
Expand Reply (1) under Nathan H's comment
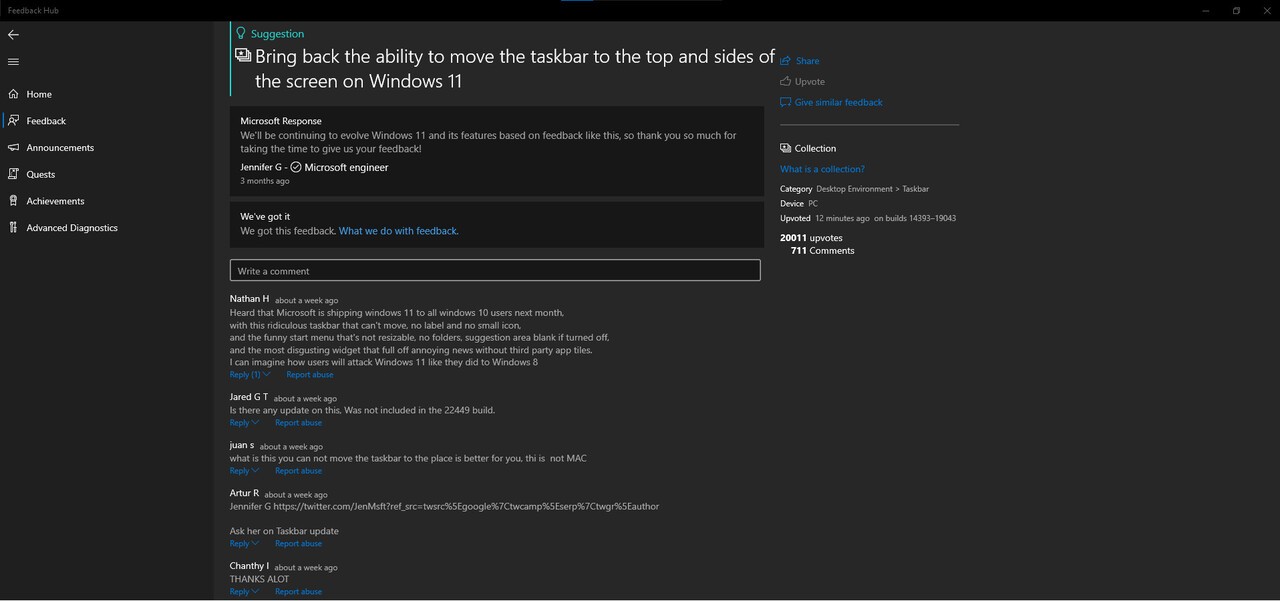tap(249, 375)
